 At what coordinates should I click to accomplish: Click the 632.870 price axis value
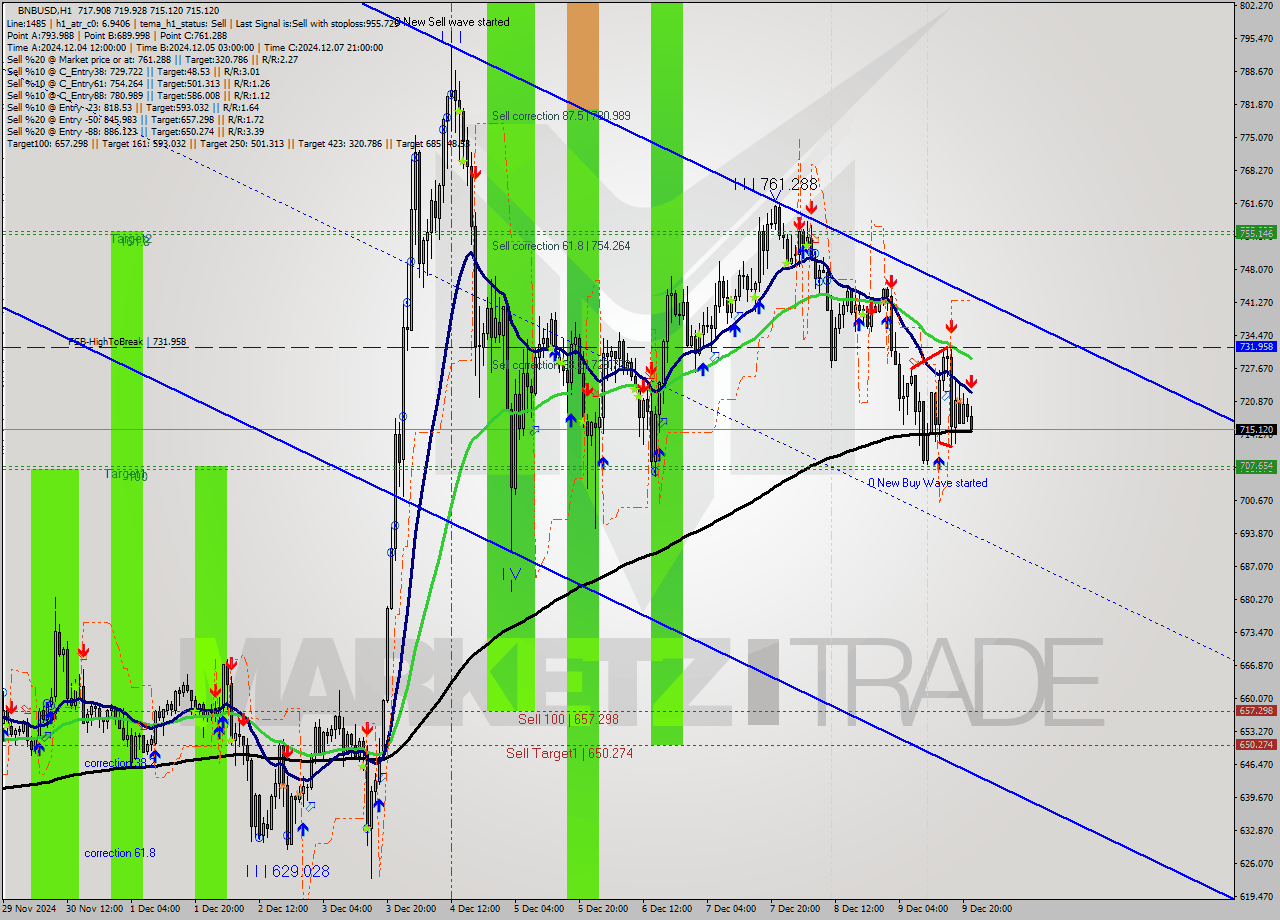click(1256, 831)
